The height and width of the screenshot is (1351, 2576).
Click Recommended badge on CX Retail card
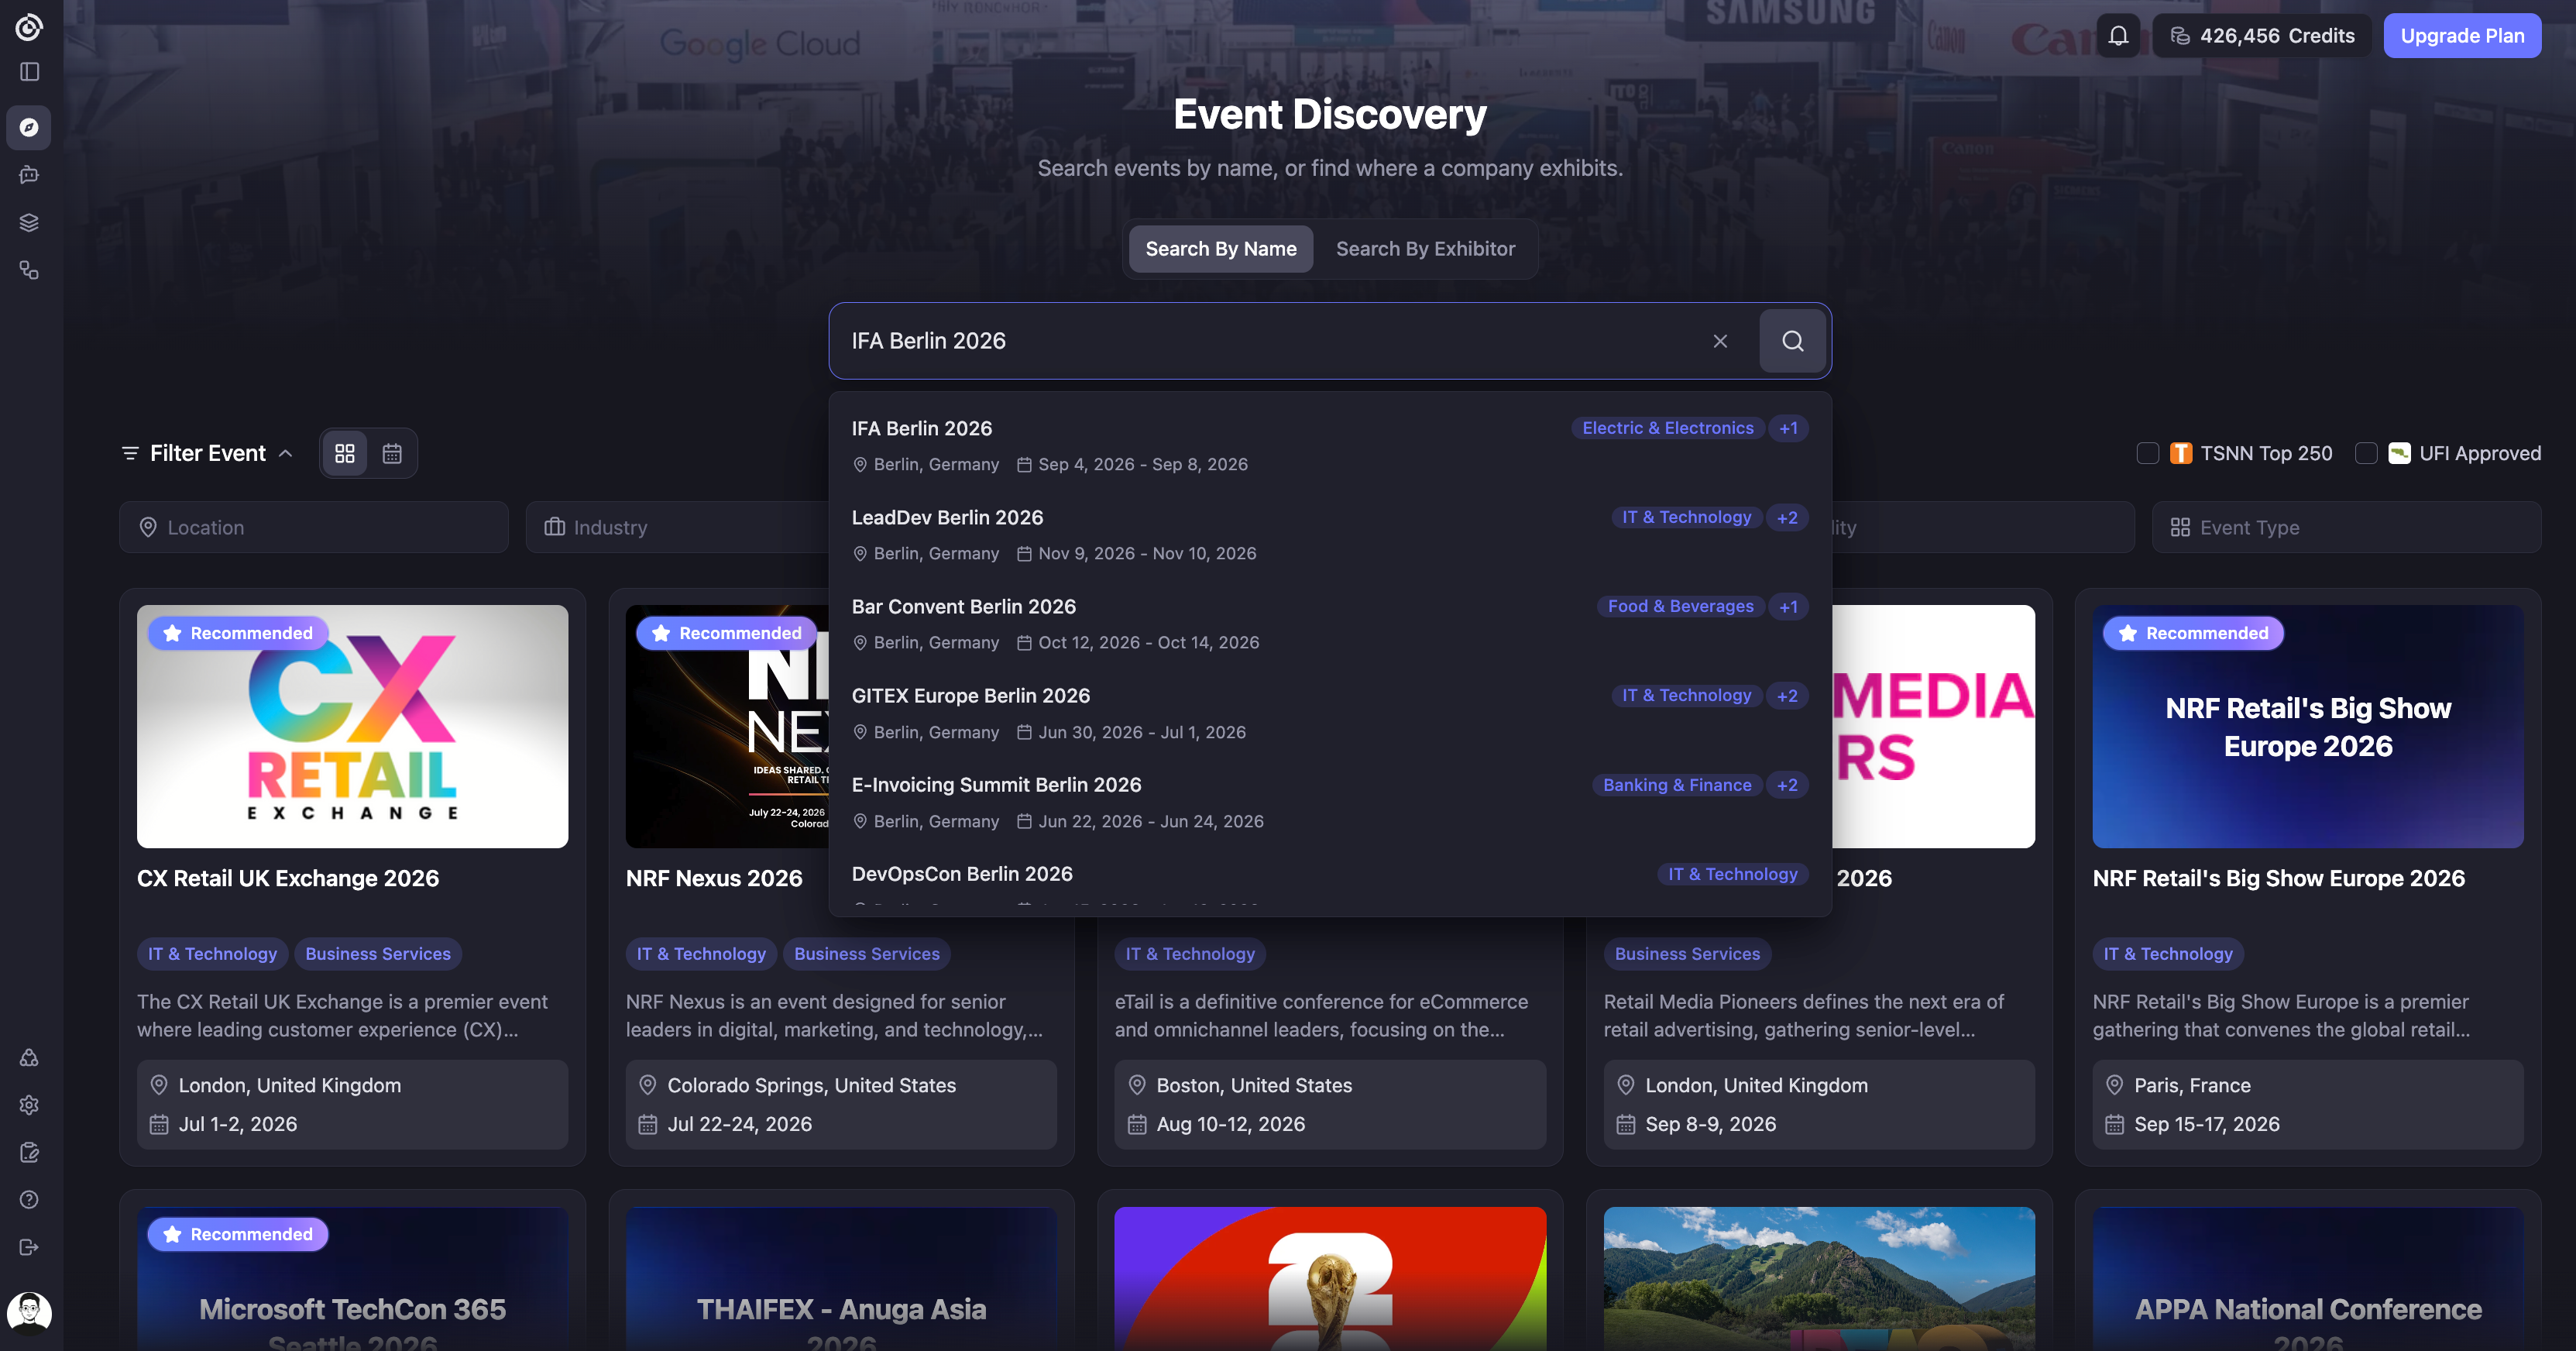[x=238, y=633]
